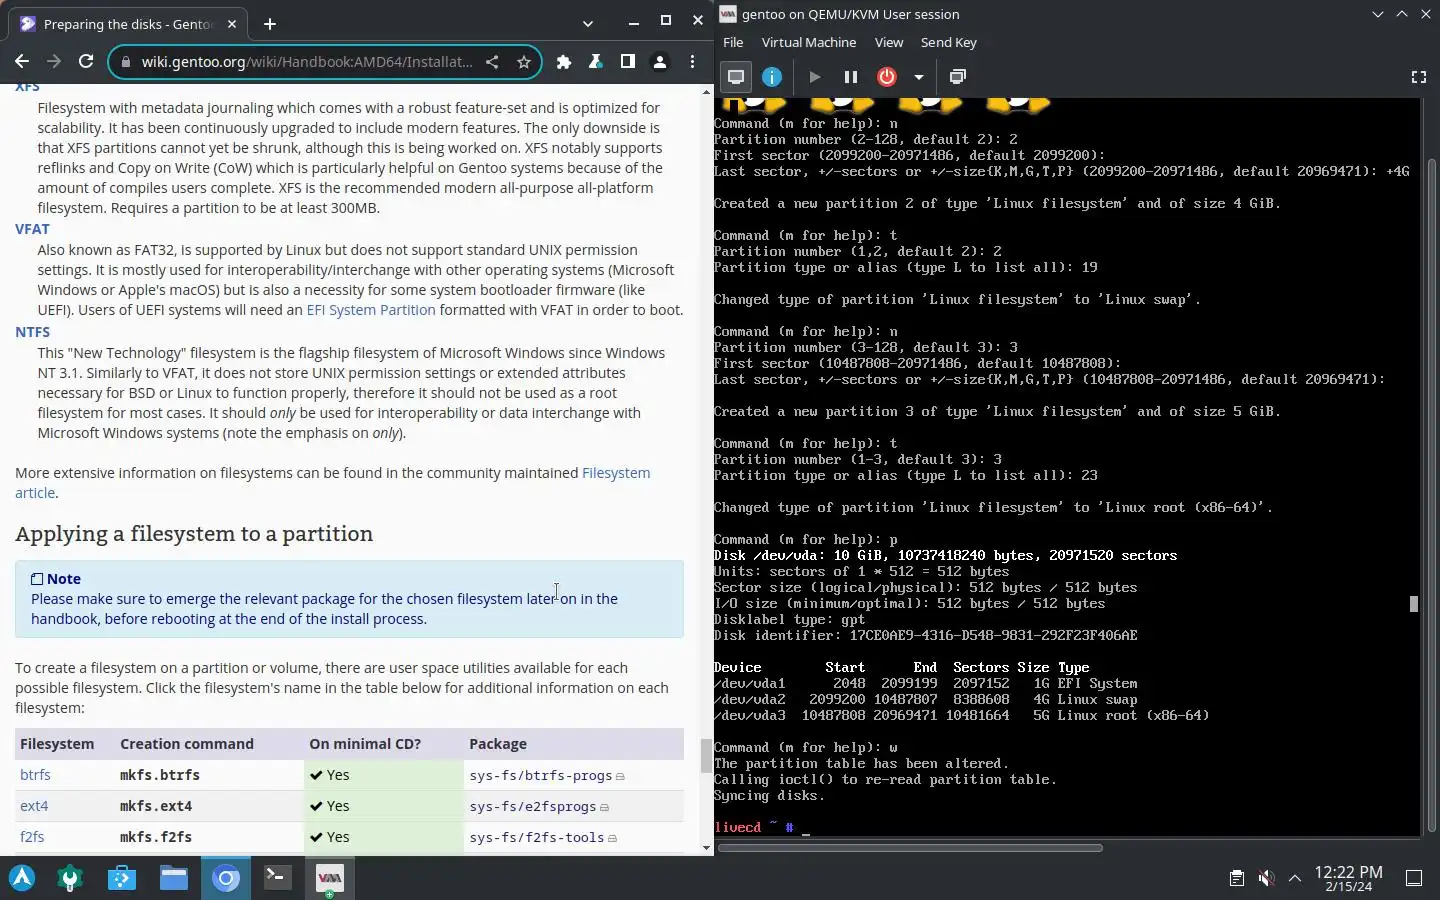The width and height of the screenshot is (1440, 900).
Task: Open the f2fs filesystem link
Action: point(32,837)
